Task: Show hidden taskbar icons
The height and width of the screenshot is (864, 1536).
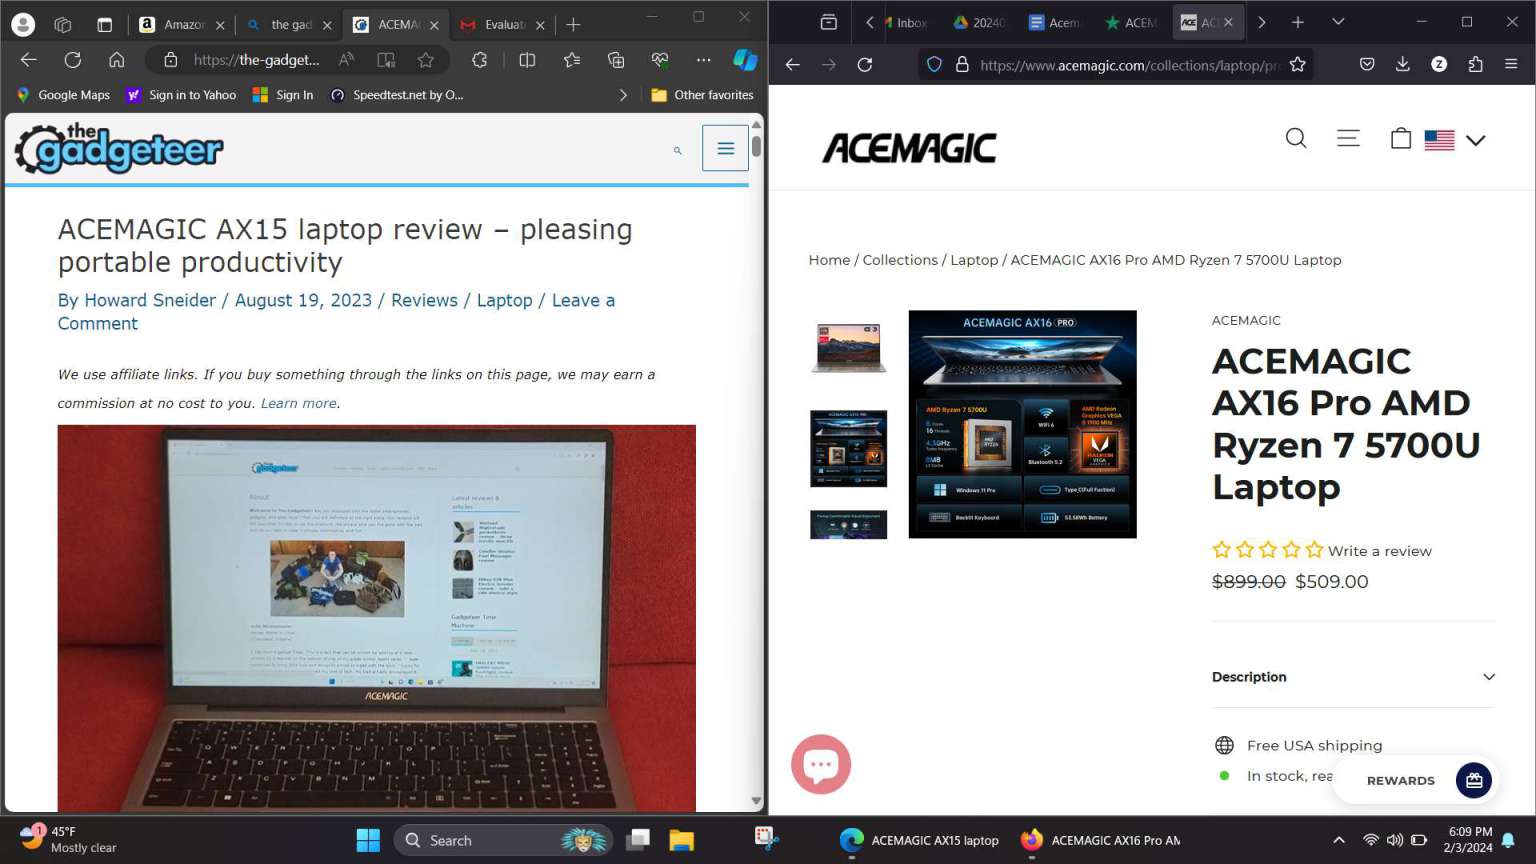Action: pos(1337,840)
